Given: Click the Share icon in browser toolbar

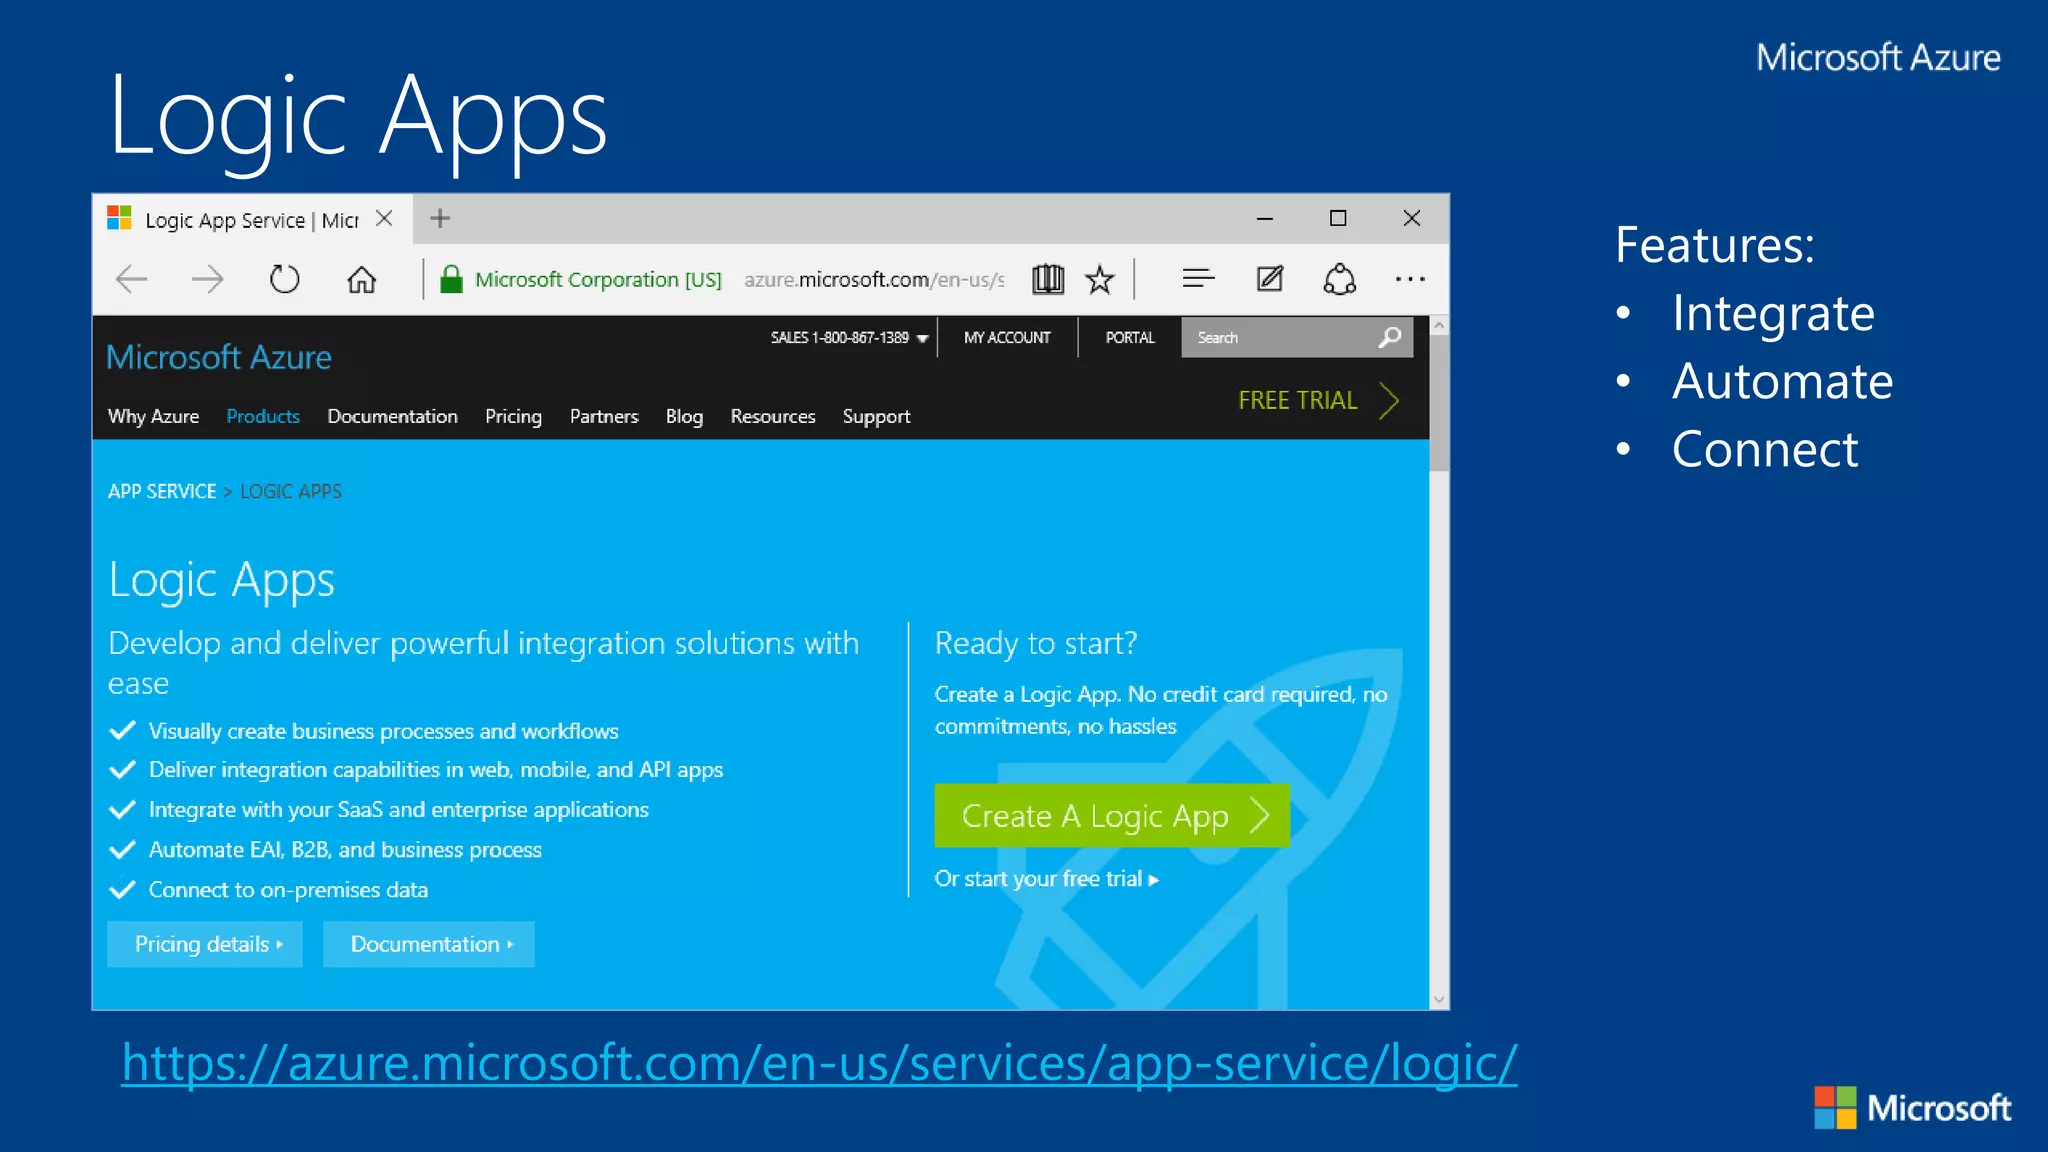Looking at the screenshot, I should pos(1340,279).
